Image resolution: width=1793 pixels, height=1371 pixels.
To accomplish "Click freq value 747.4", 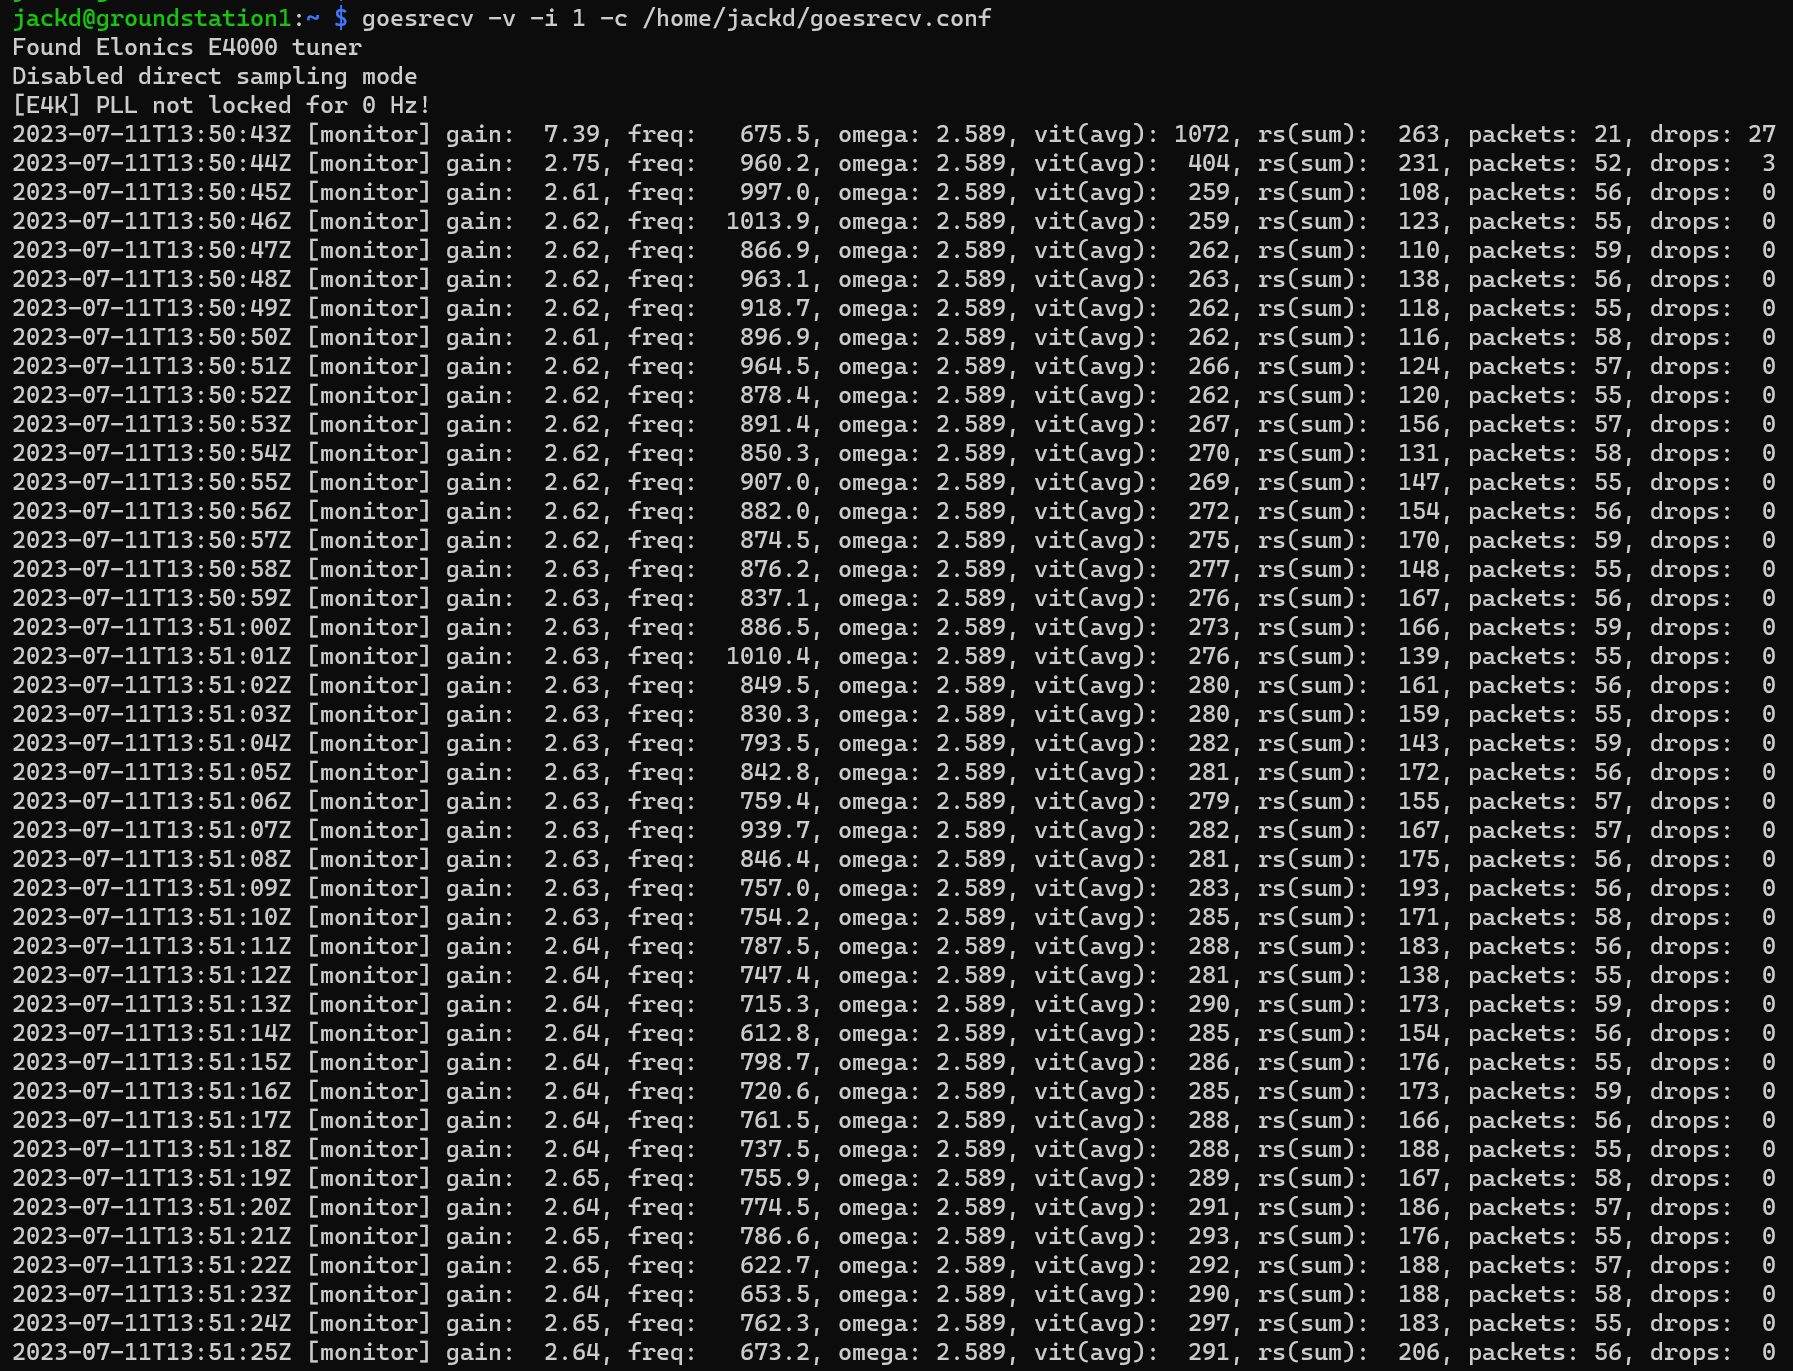I will (775, 975).
